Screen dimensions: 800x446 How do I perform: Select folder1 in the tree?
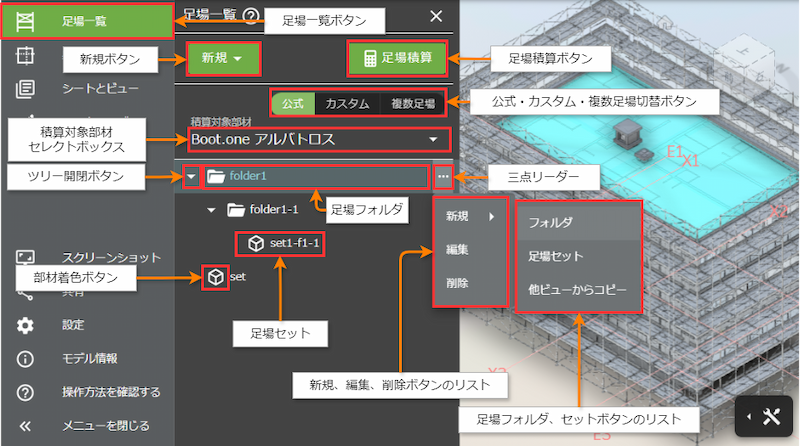(x=316, y=177)
